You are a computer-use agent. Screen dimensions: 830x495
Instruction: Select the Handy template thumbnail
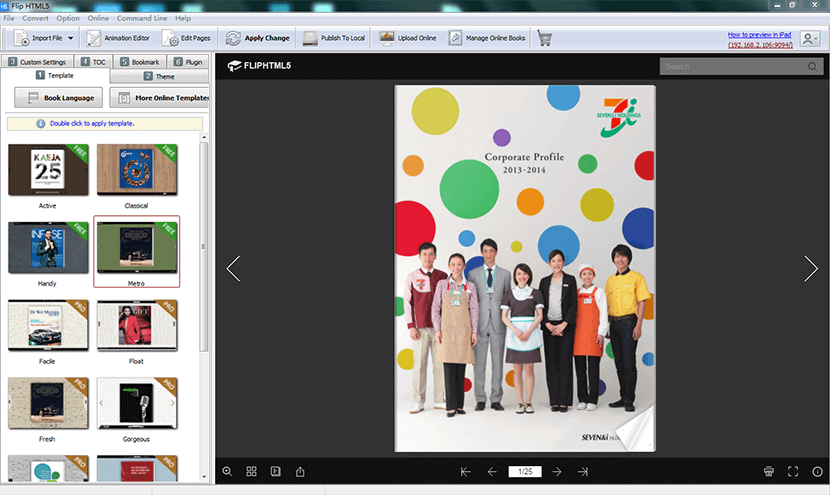coord(48,248)
